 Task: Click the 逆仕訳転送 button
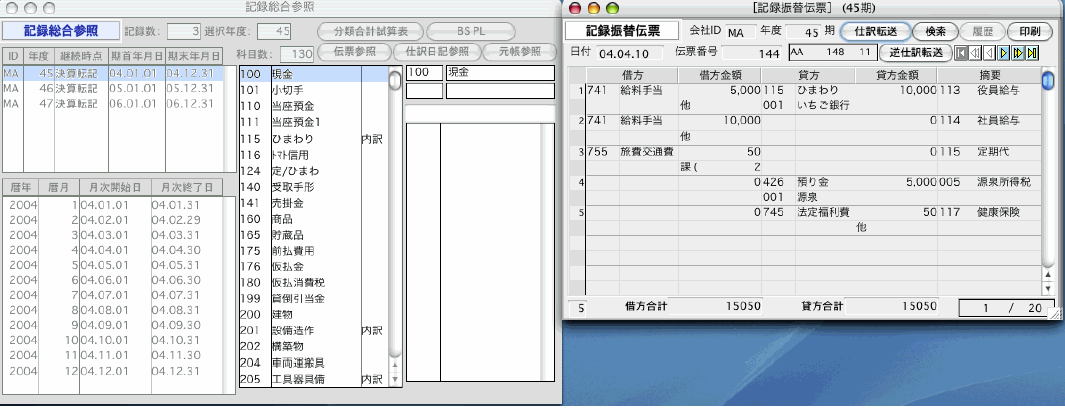click(x=915, y=53)
